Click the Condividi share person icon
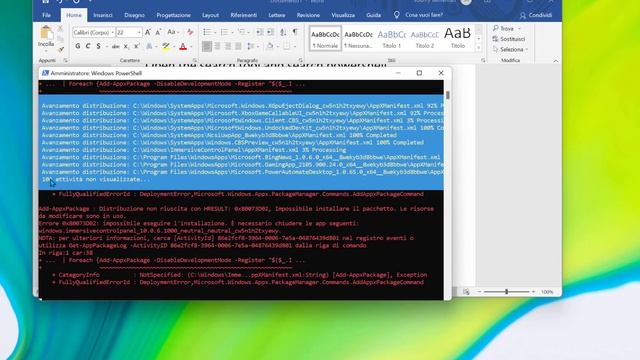This screenshot has width=640, height=360. [x=523, y=16]
